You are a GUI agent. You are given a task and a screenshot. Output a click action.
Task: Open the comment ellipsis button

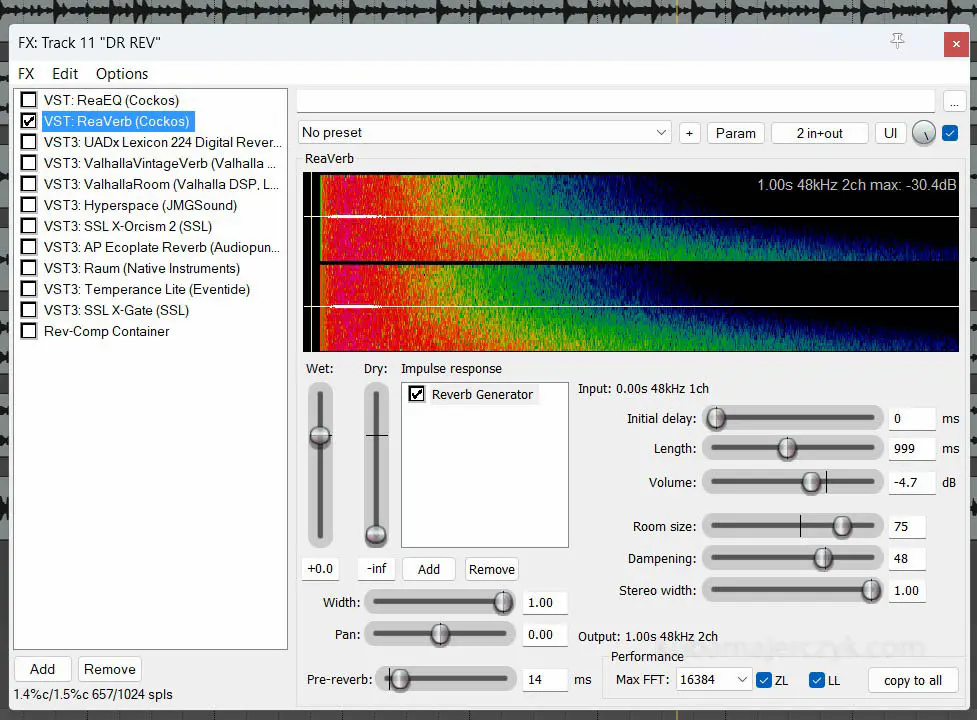coord(954,101)
